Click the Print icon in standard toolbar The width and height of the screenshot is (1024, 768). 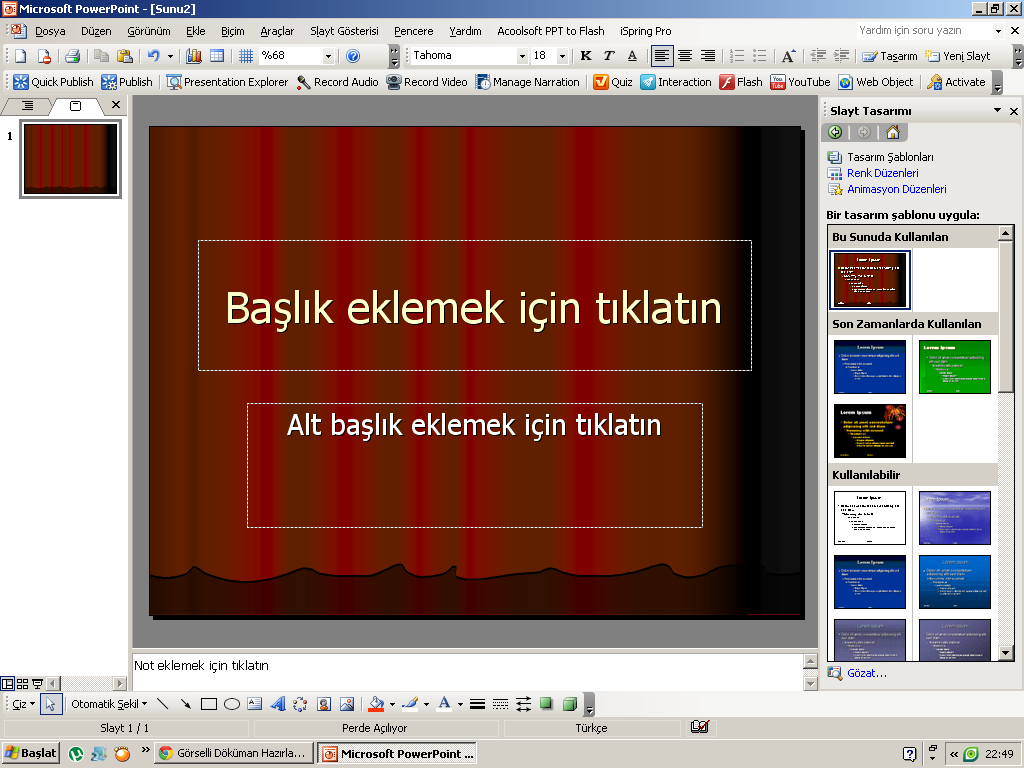click(72, 56)
